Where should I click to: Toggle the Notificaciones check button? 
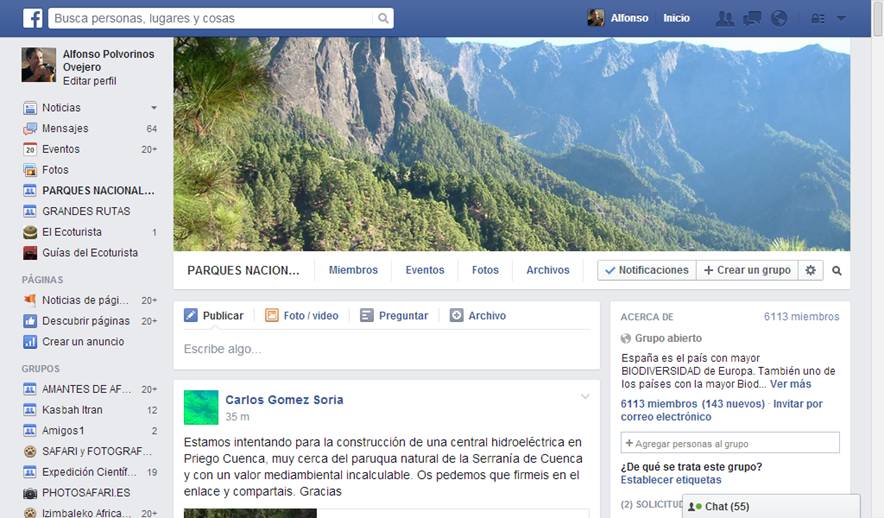pos(647,270)
